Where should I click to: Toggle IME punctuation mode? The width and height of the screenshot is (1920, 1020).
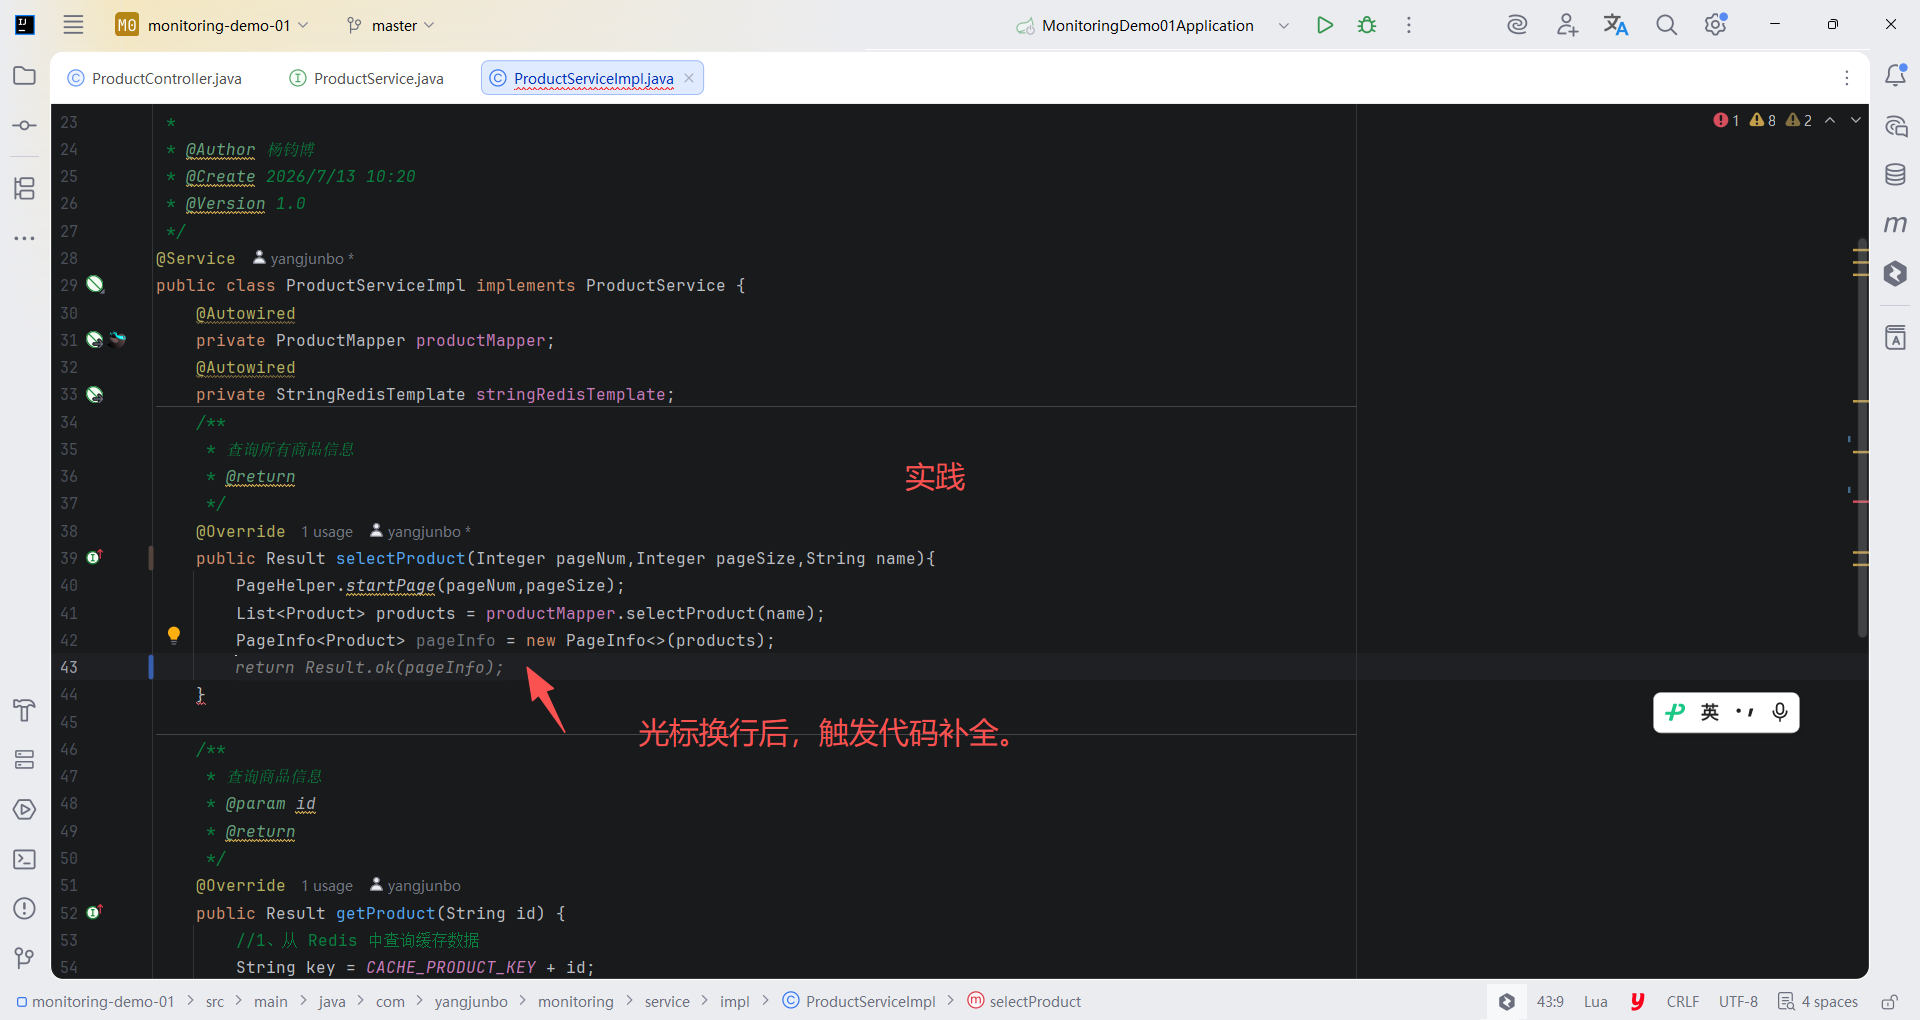(x=1745, y=712)
